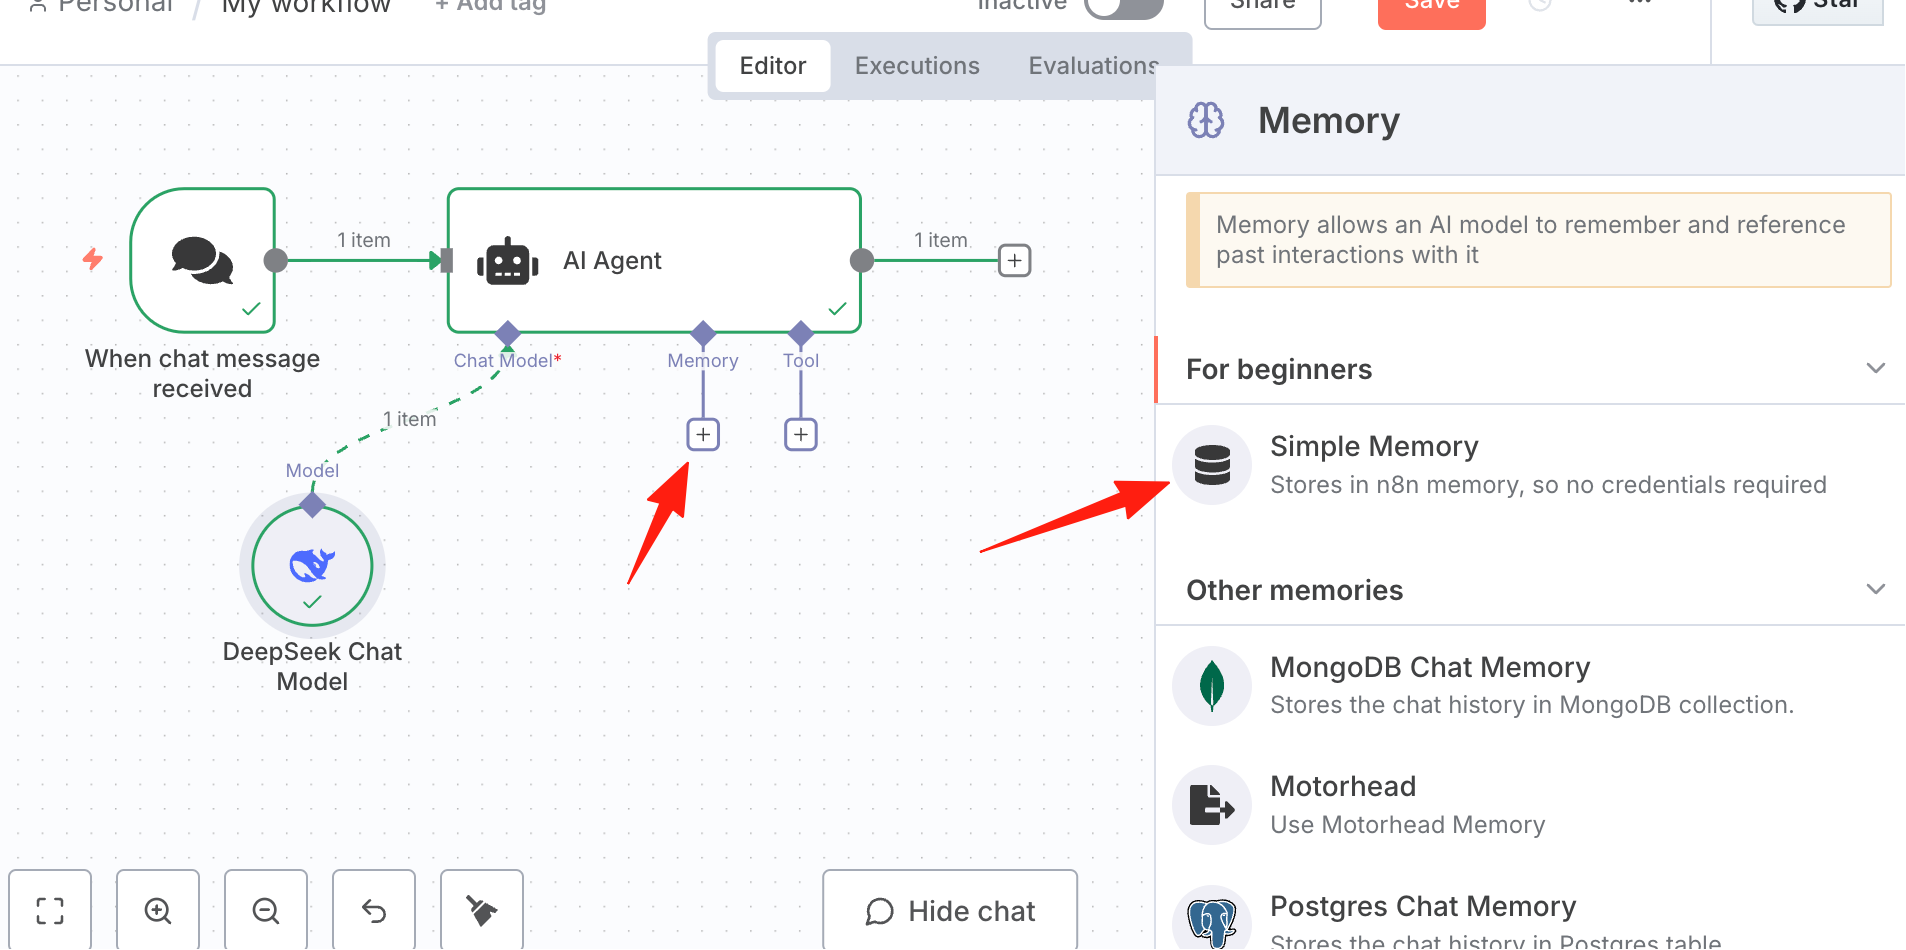Viewport: 1906px width, 950px height.
Task: Collapse the Other memories section
Action: (1876, 589)
